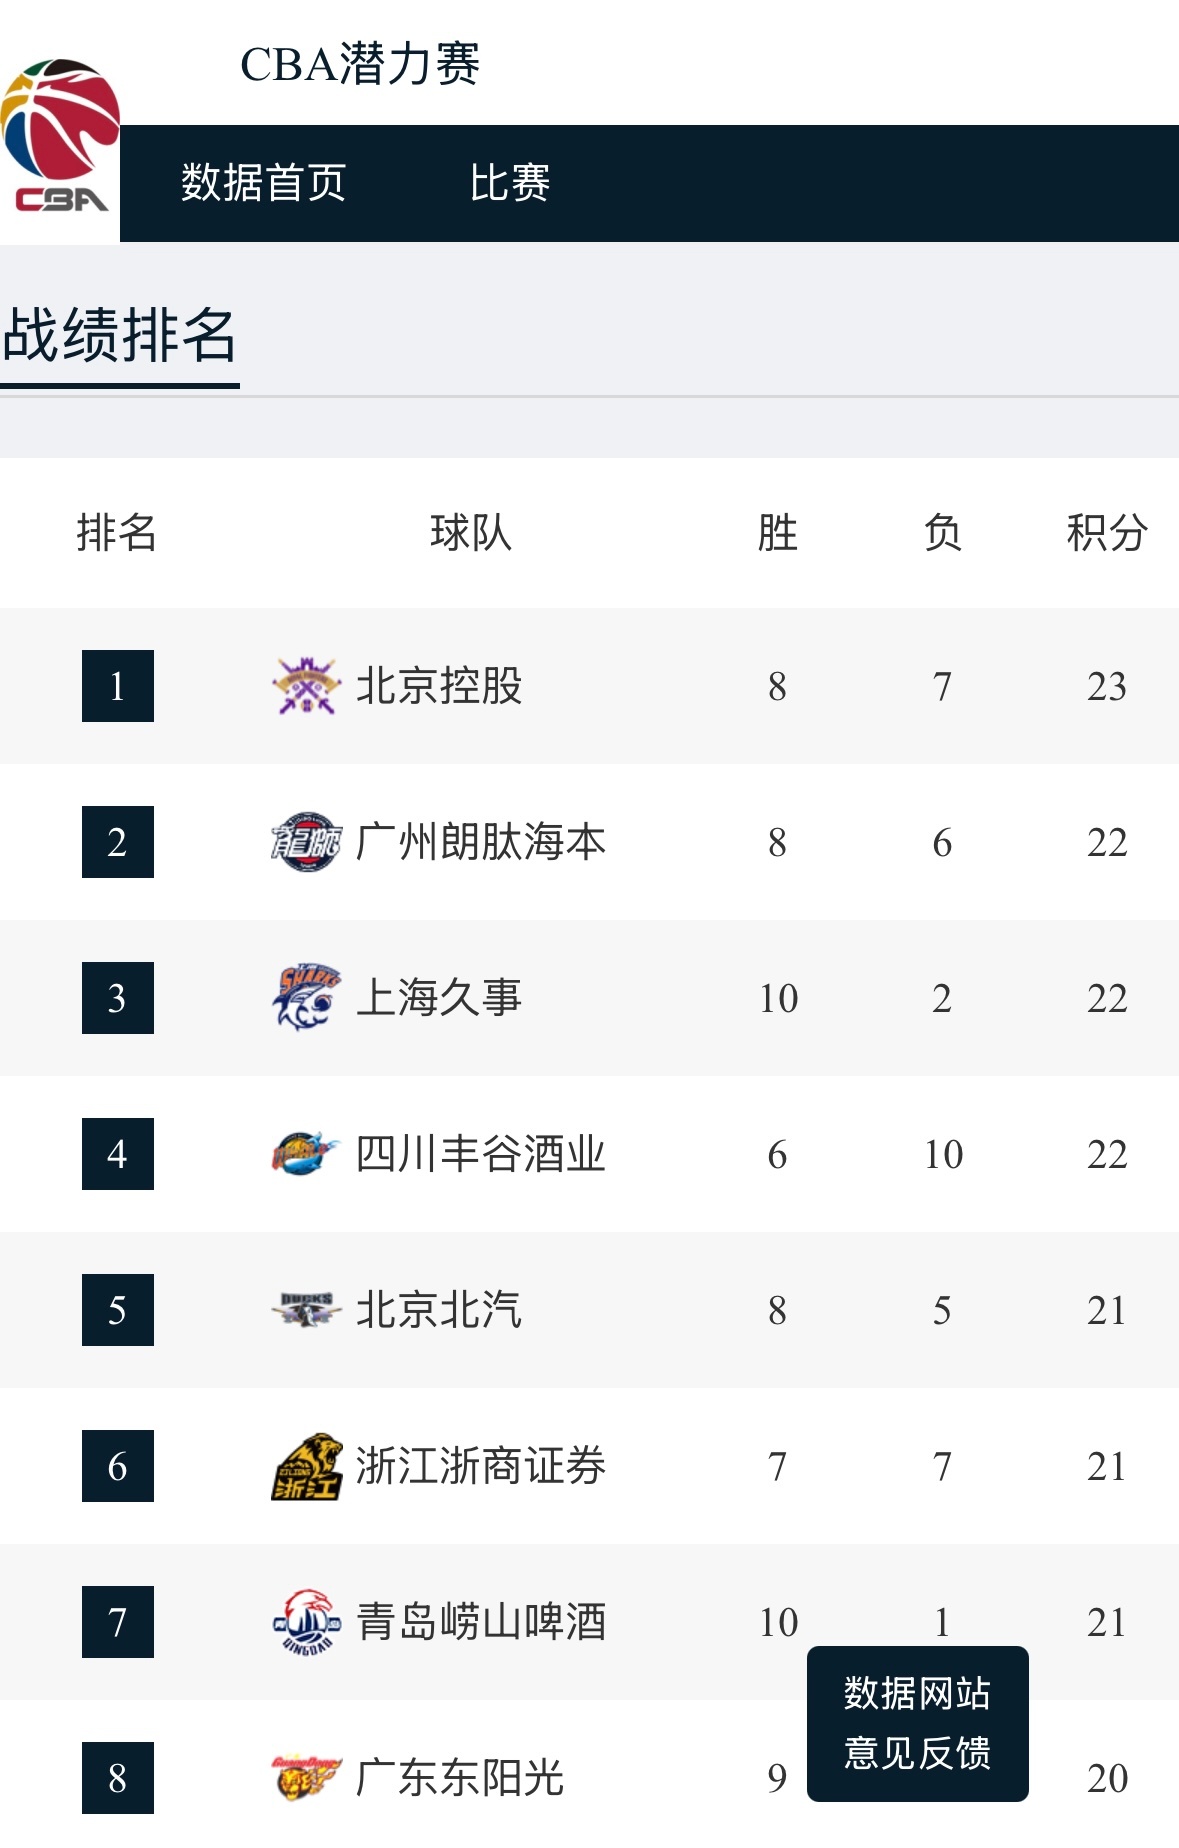Click the rank 1 badge
The height and width of the screenshot is (1848, 1179).
click(x=118, y=686)
